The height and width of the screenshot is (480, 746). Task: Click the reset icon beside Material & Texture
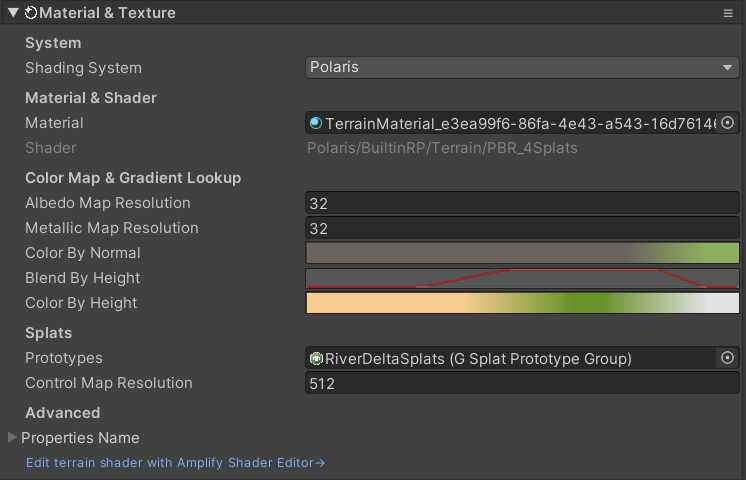pyautogui.click(x=31, y=13)
